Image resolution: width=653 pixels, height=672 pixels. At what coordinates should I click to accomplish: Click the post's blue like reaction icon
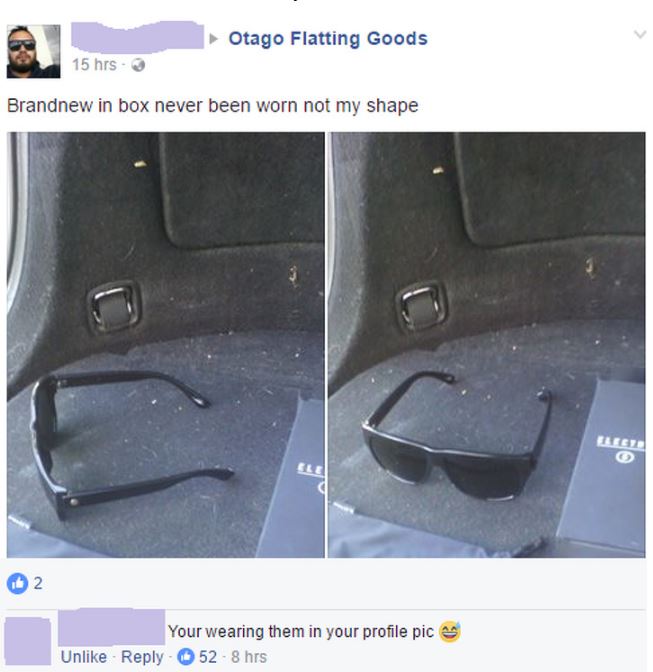18,583
